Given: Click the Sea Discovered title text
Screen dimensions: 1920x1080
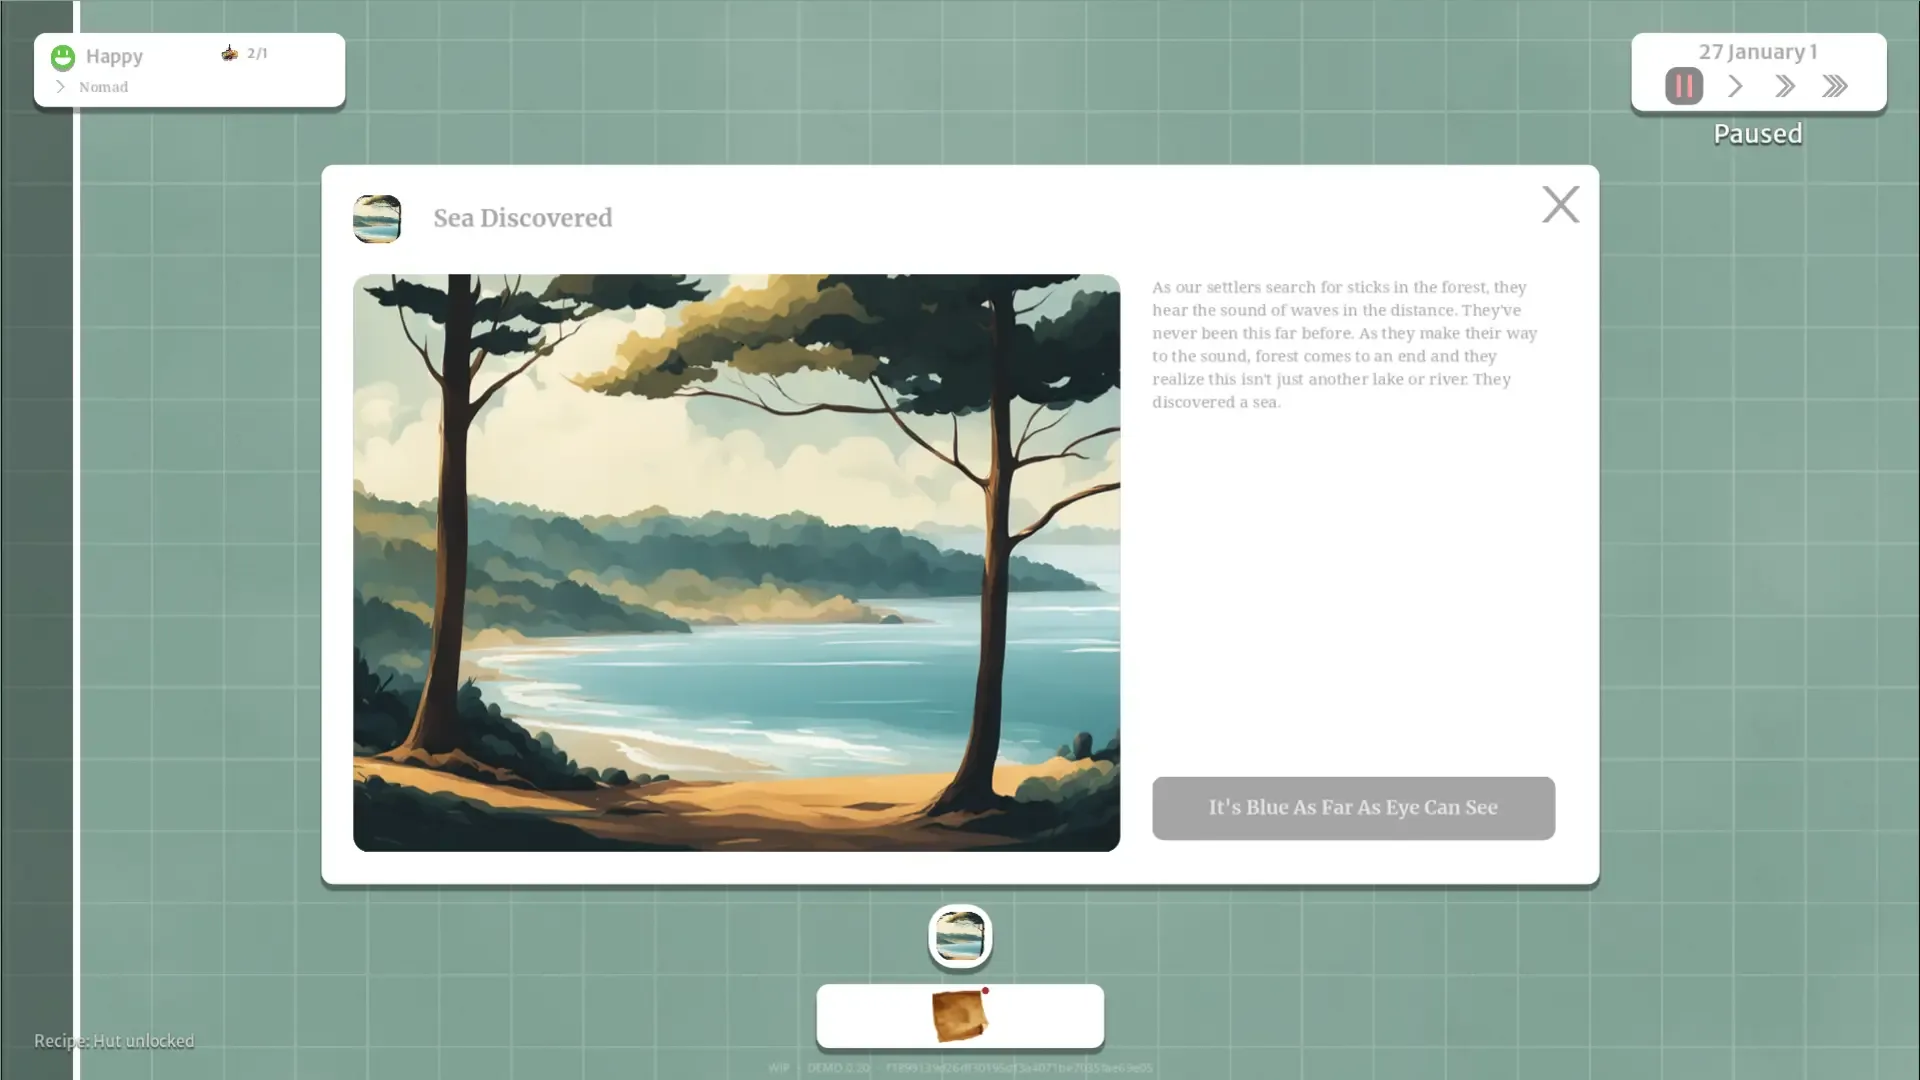Looking at the screenshot, I should click(x=522, y=218).
